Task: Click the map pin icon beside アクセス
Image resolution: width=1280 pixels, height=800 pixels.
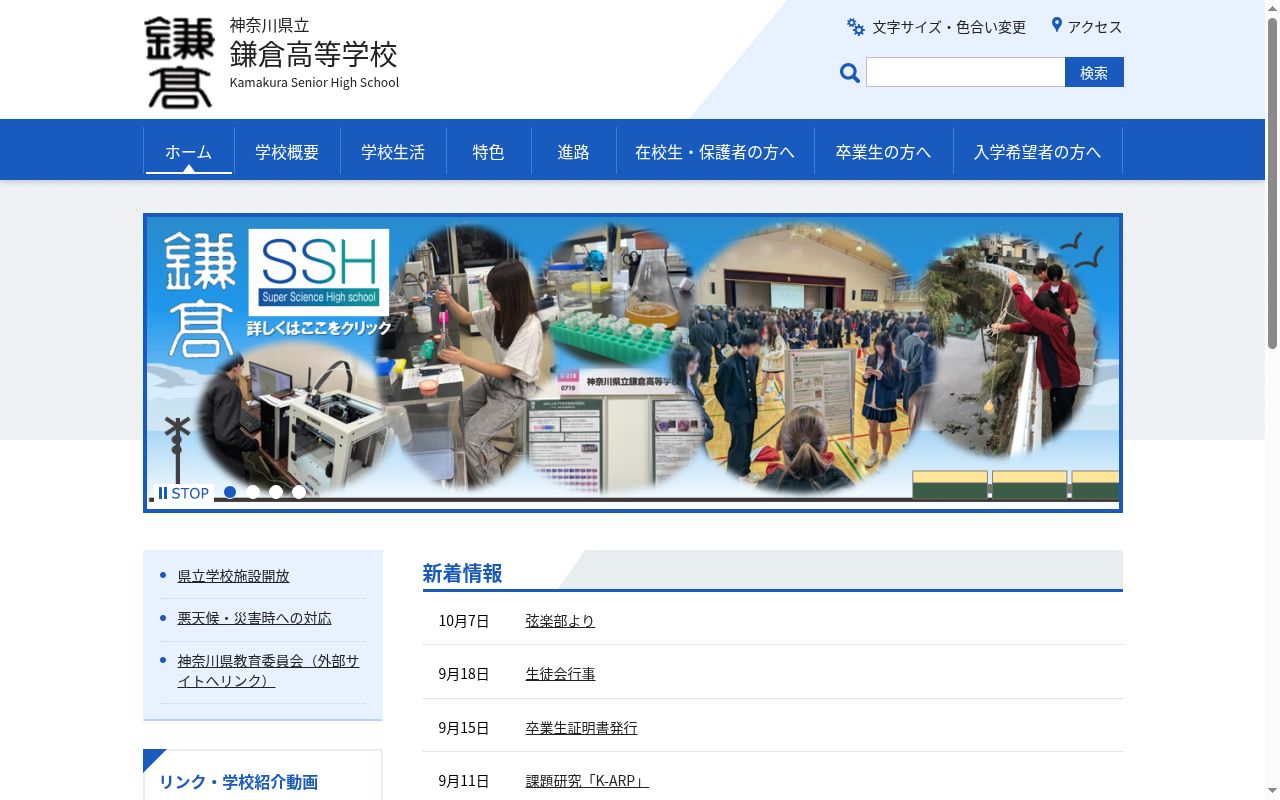Action: 1056,25
